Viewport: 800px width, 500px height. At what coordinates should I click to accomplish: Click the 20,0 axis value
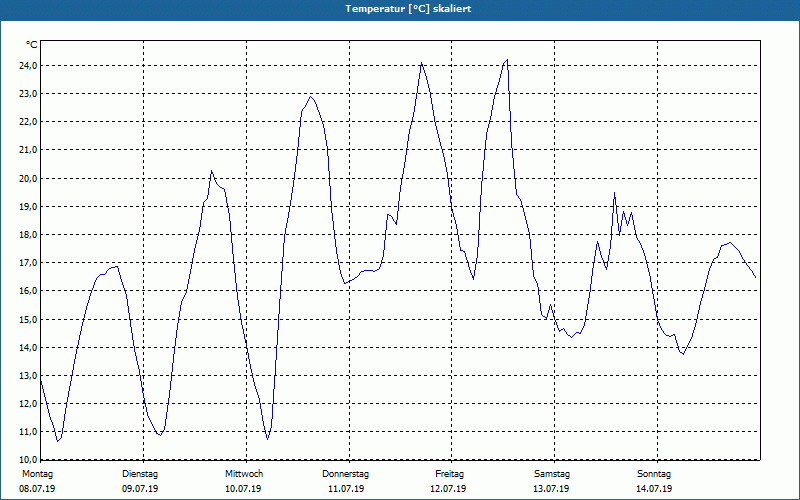[x=28, y=178]
